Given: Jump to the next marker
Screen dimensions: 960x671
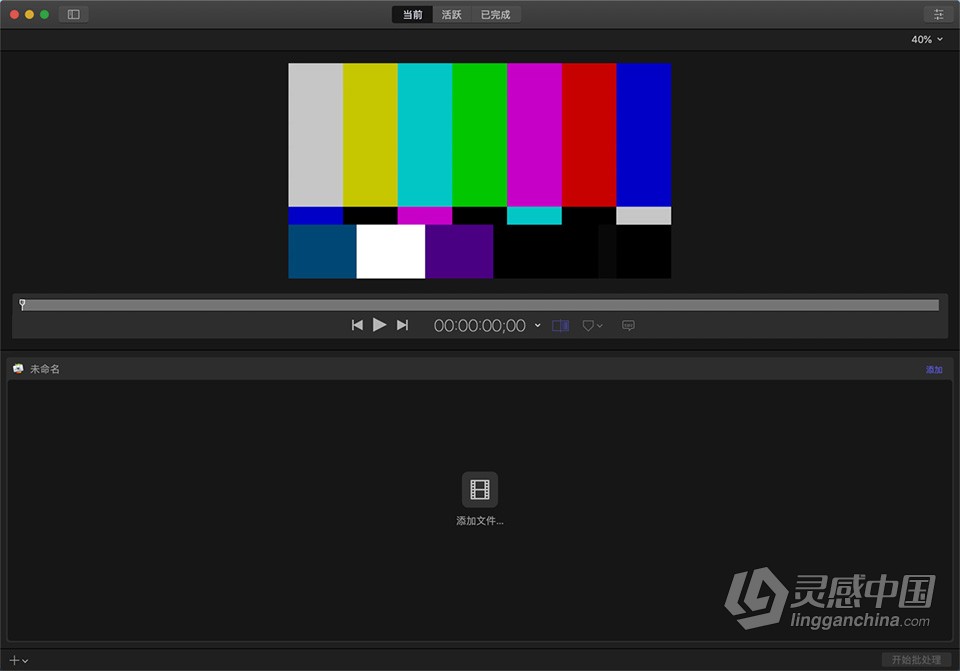Looking at the screenshot, I should [x=402, y=325].
